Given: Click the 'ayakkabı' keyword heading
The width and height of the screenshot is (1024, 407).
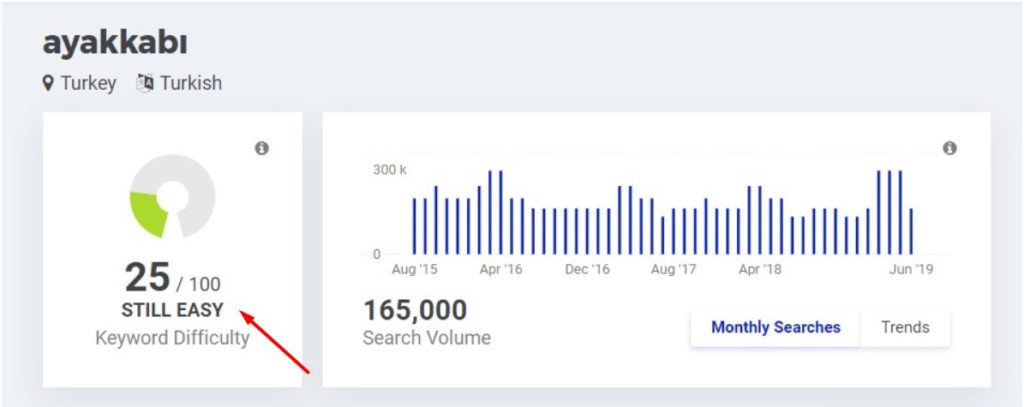Looking at the screenshot, I should 115,42.
